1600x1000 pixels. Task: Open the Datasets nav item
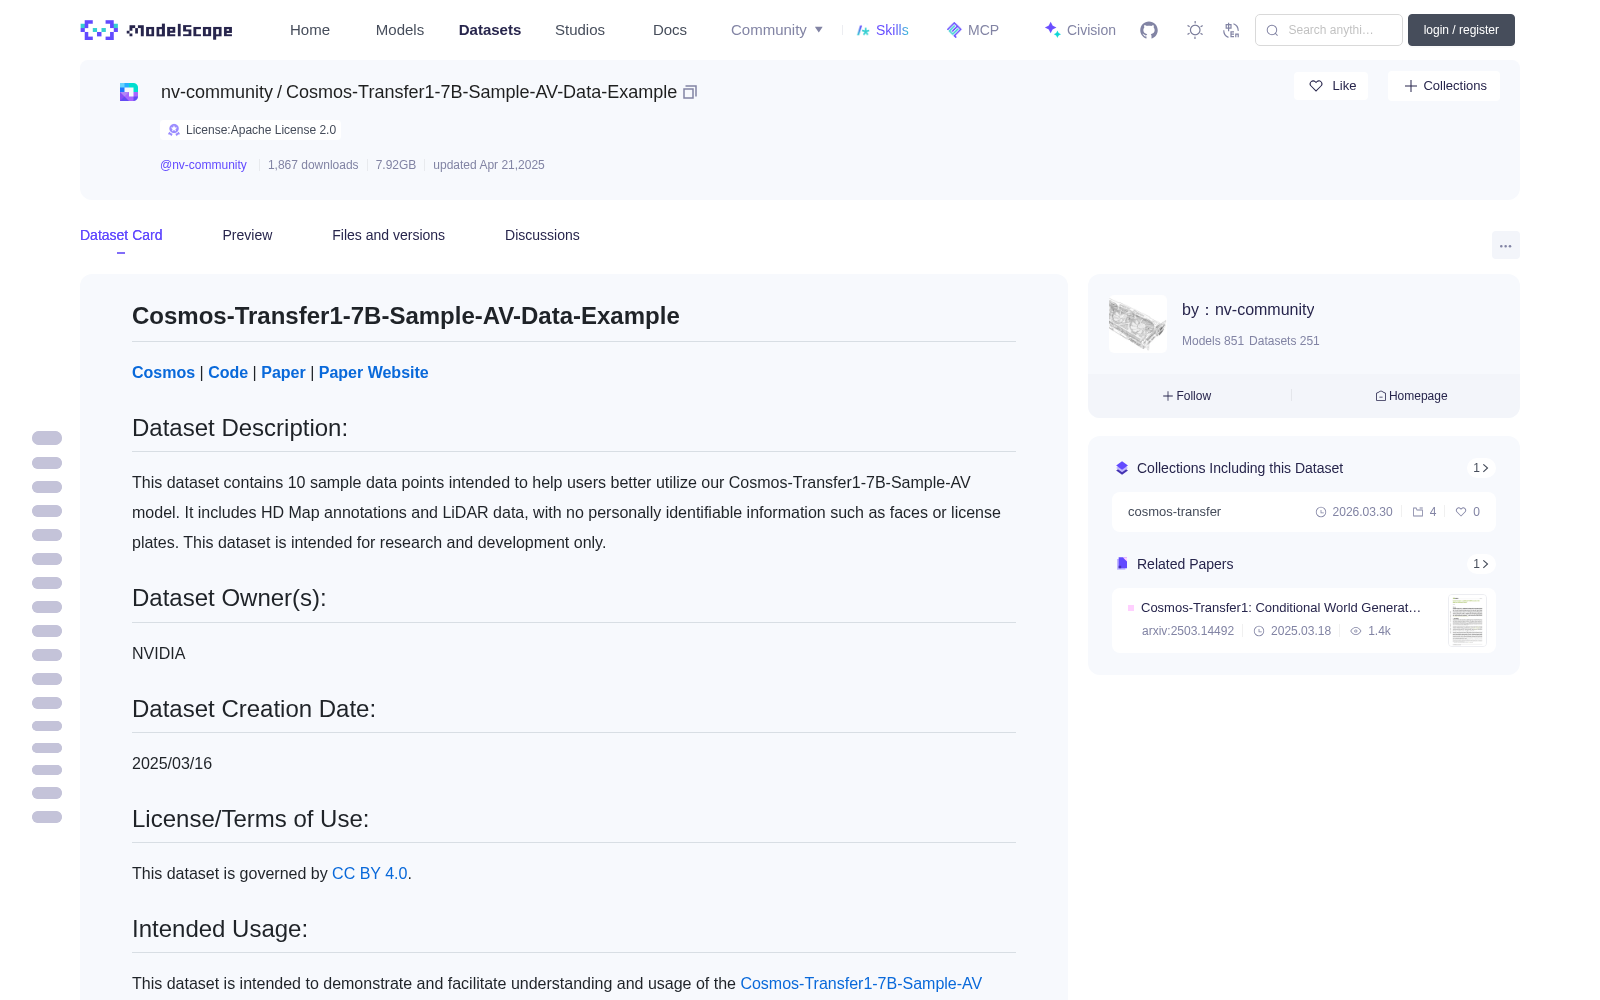pyautogui.click(x=490, y=30)
